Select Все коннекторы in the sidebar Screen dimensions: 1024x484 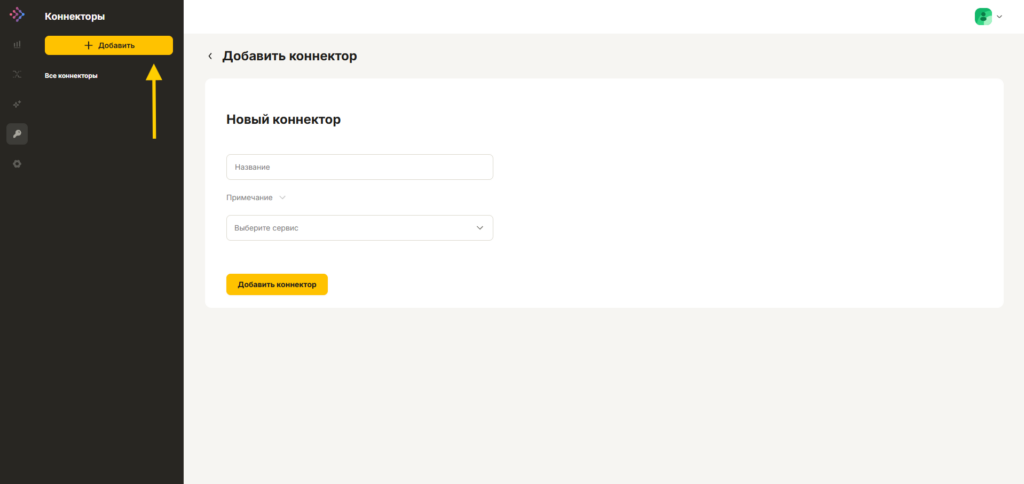[x=71, y=75]
